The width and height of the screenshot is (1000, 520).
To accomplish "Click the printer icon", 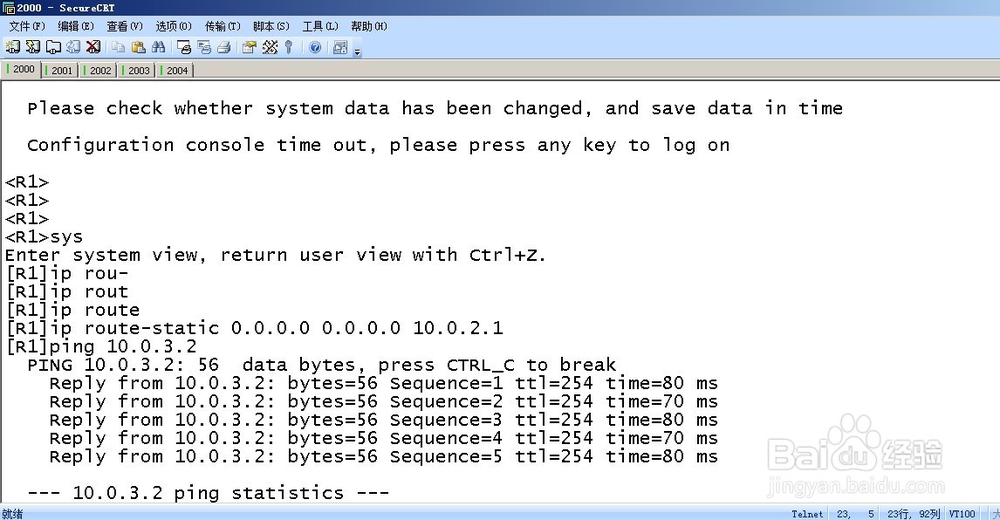I will 223,47.
